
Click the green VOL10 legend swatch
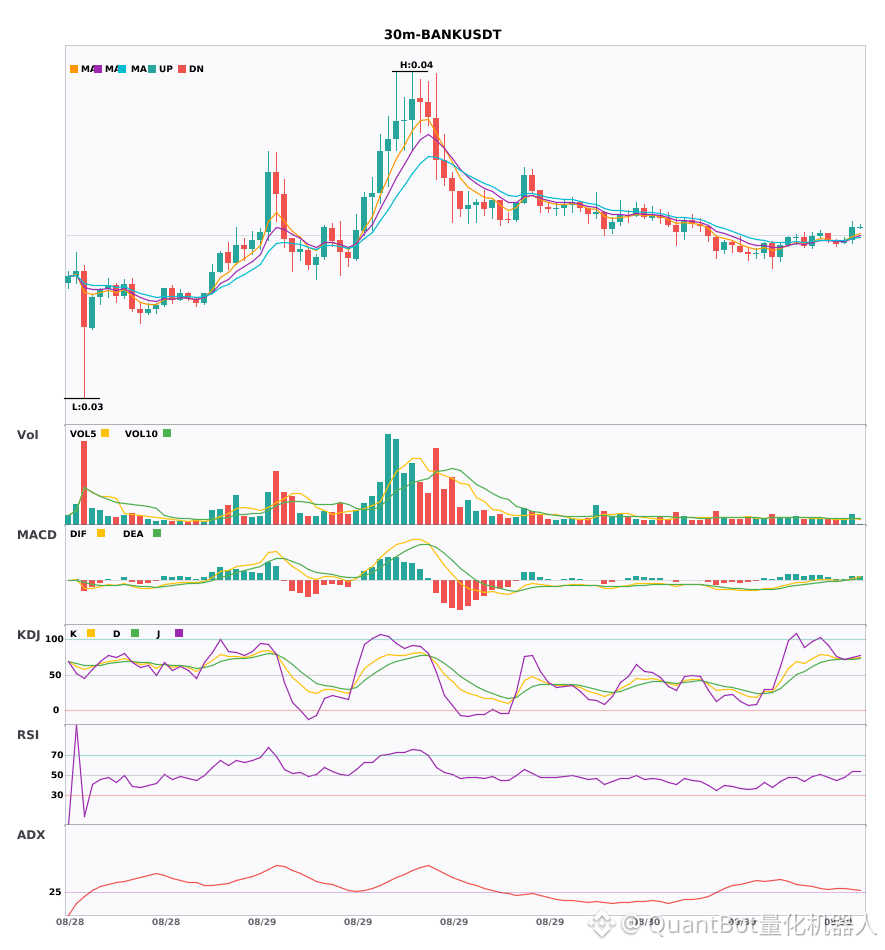[x=167, y=433]
